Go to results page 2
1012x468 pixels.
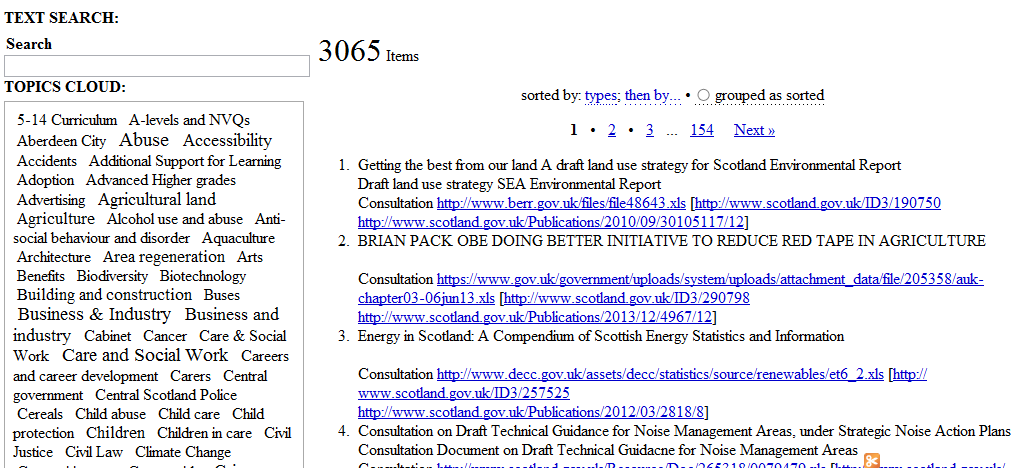(611, 130)
